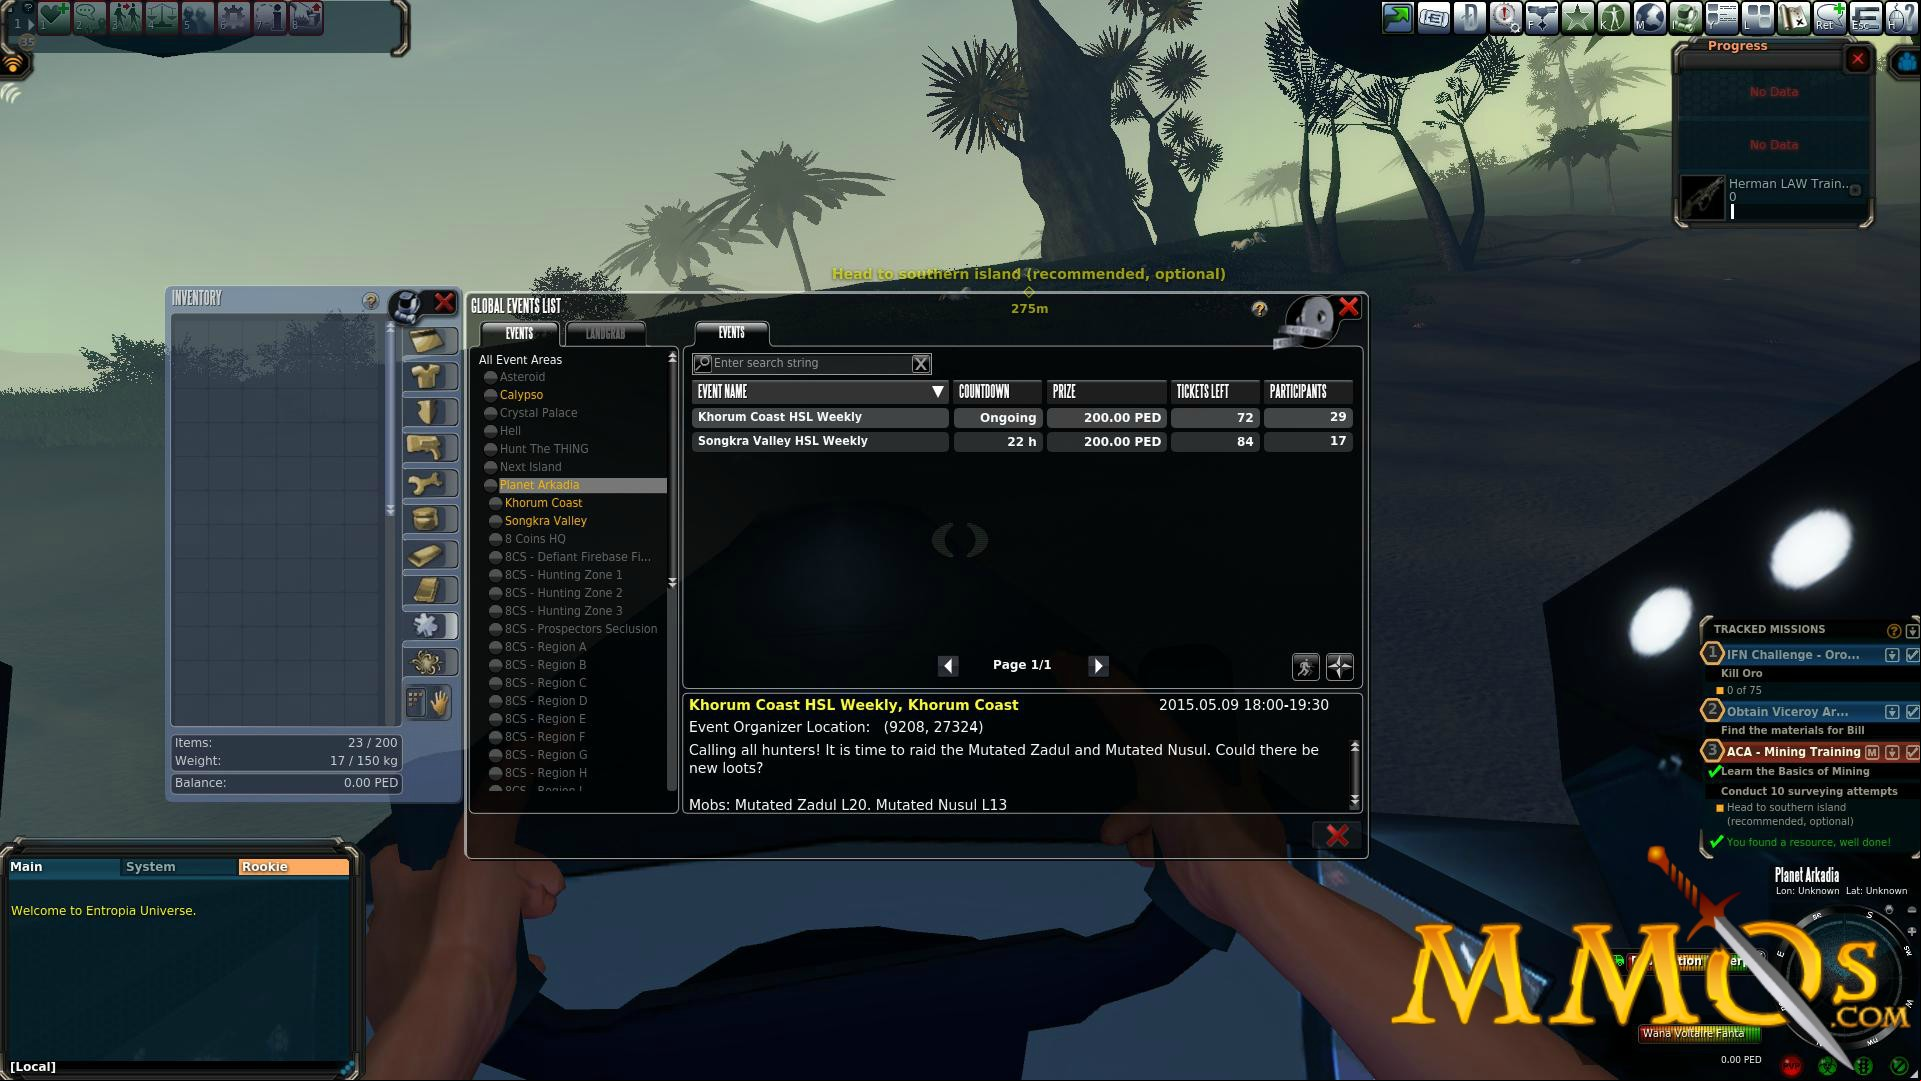Screen dimensions: 1921x1081
Task: Open the action library icon labeled L
Action: pyautogui.click(x=1757, y=17)
